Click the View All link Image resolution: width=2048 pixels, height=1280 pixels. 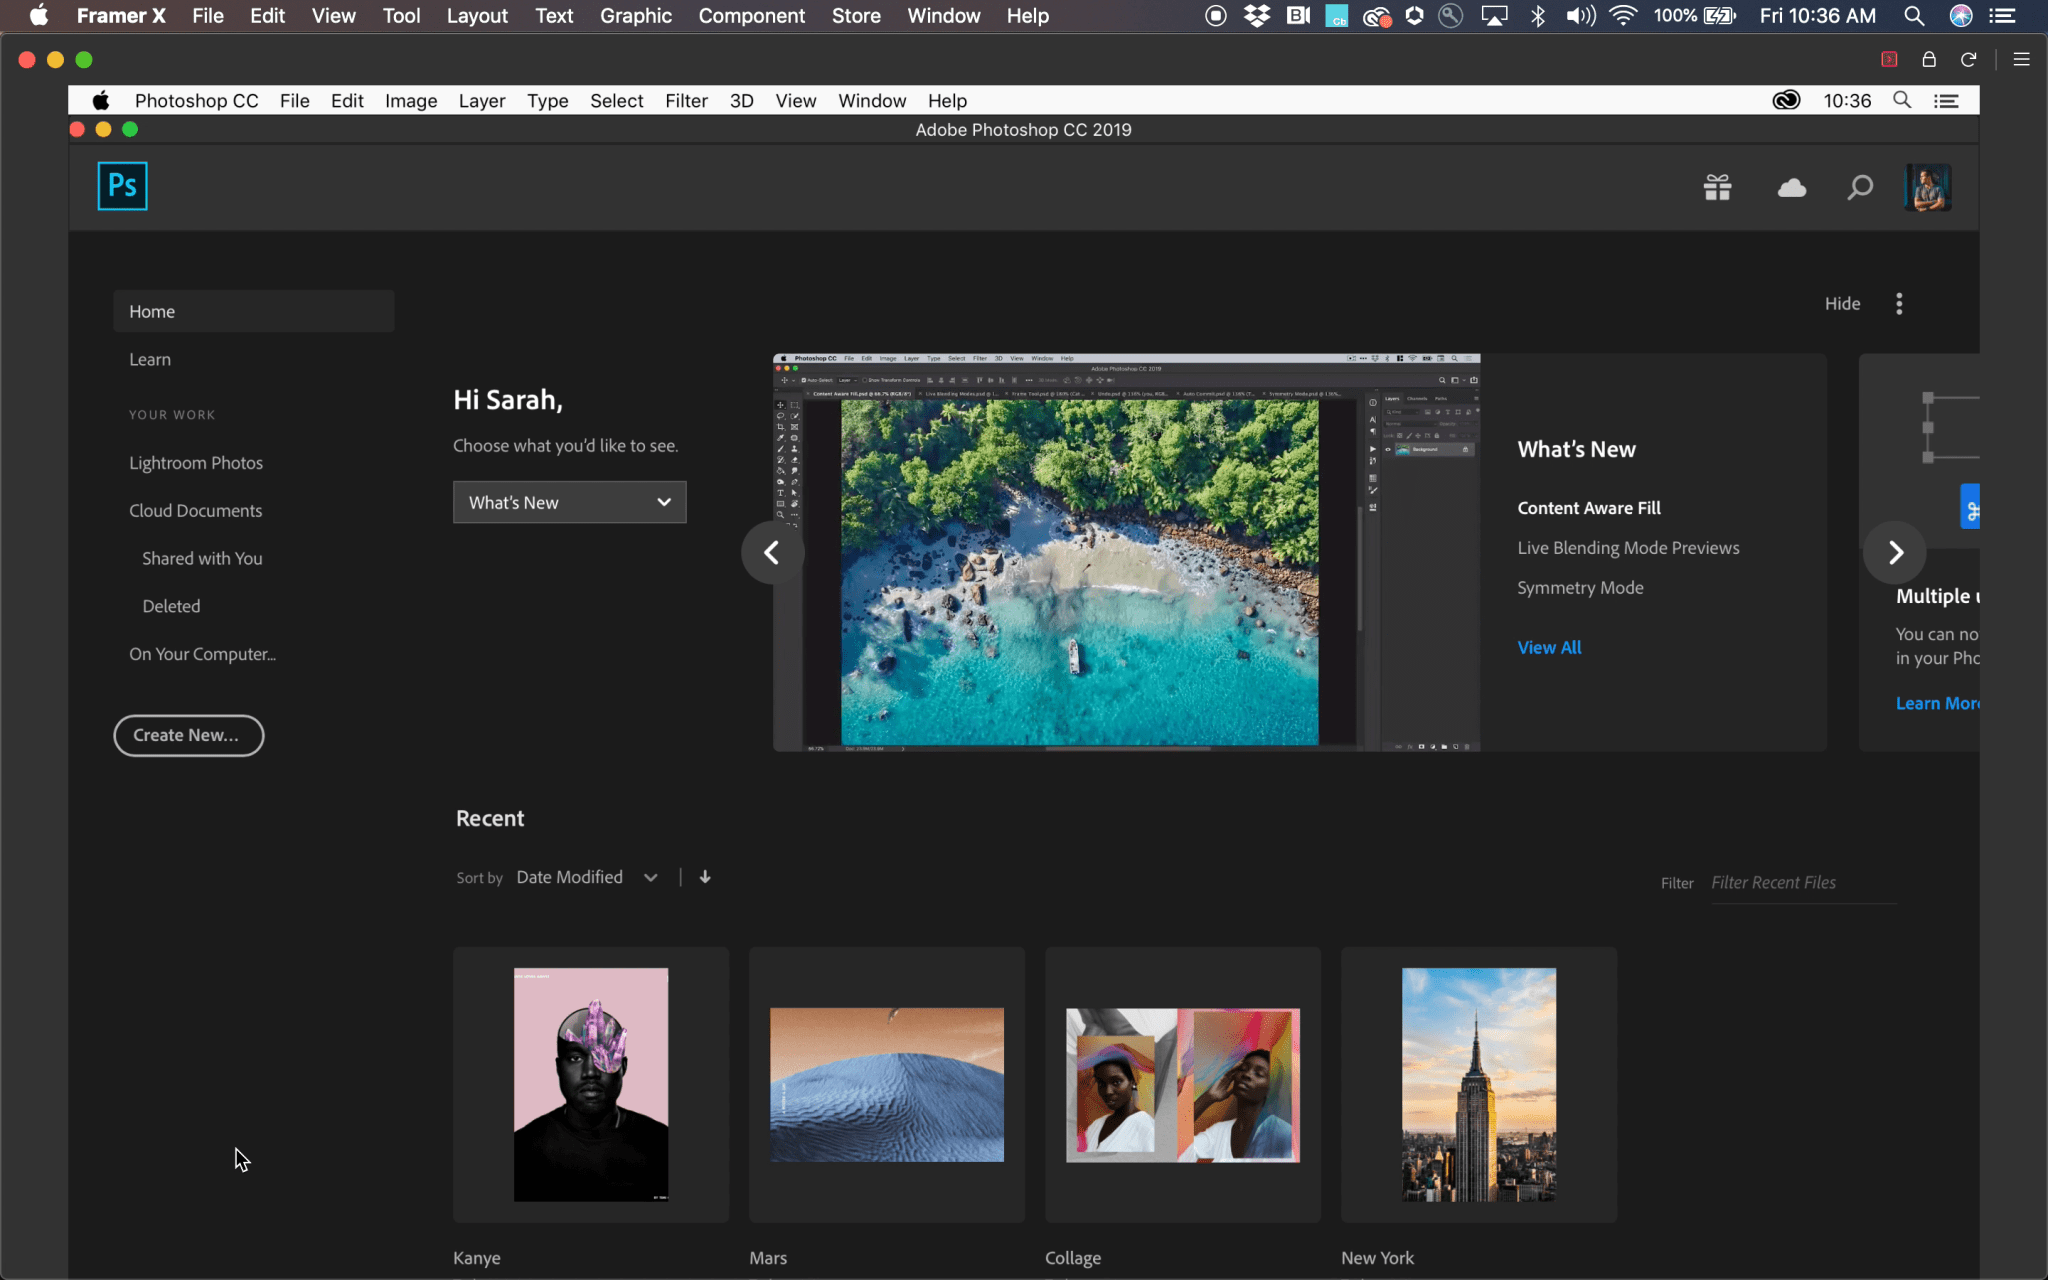tap(1549, 648)
